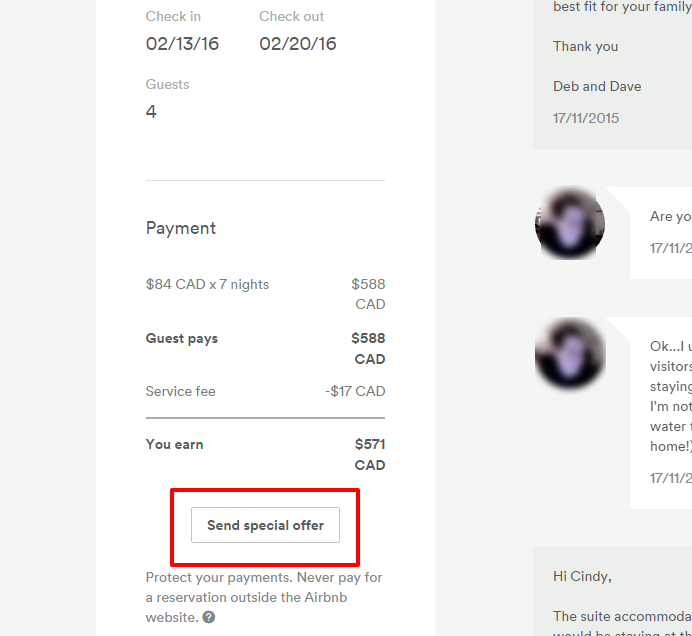Click the Payment section heading
The height and width of the screenshot is (636, 692).
[181, 228]
